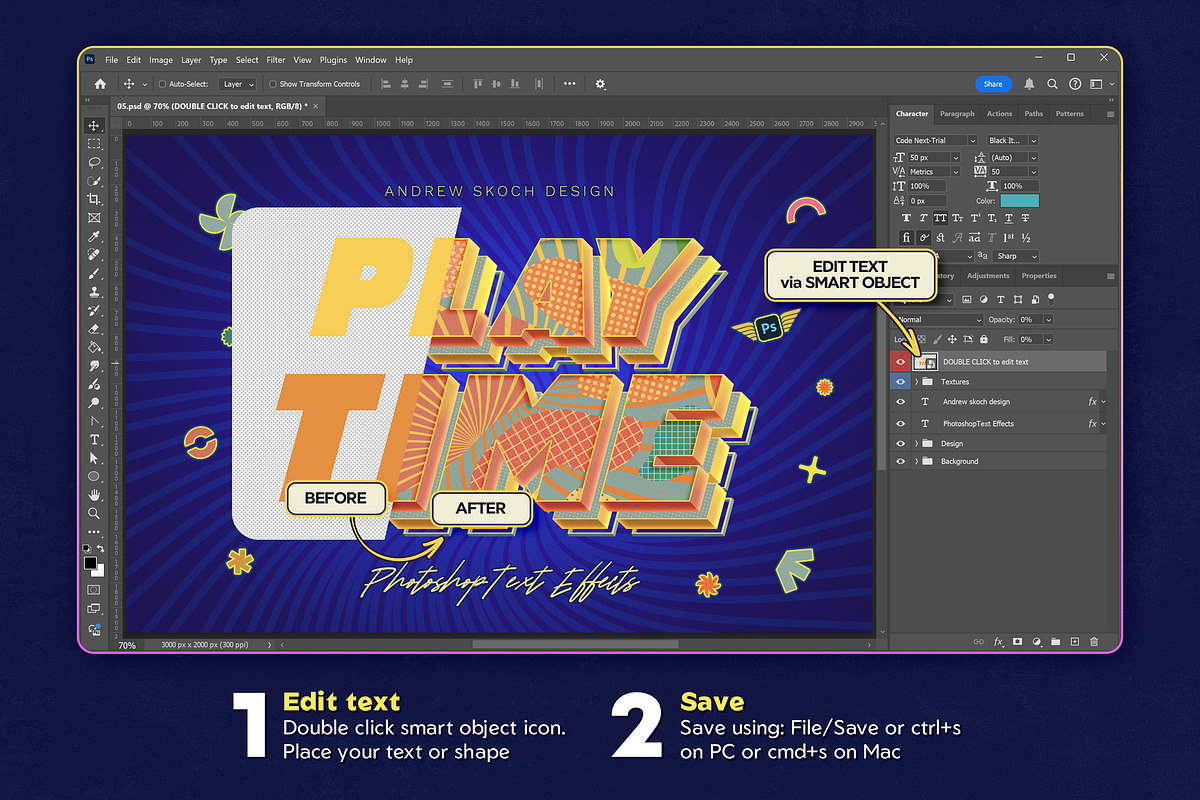Select the Crop tool

94,199
